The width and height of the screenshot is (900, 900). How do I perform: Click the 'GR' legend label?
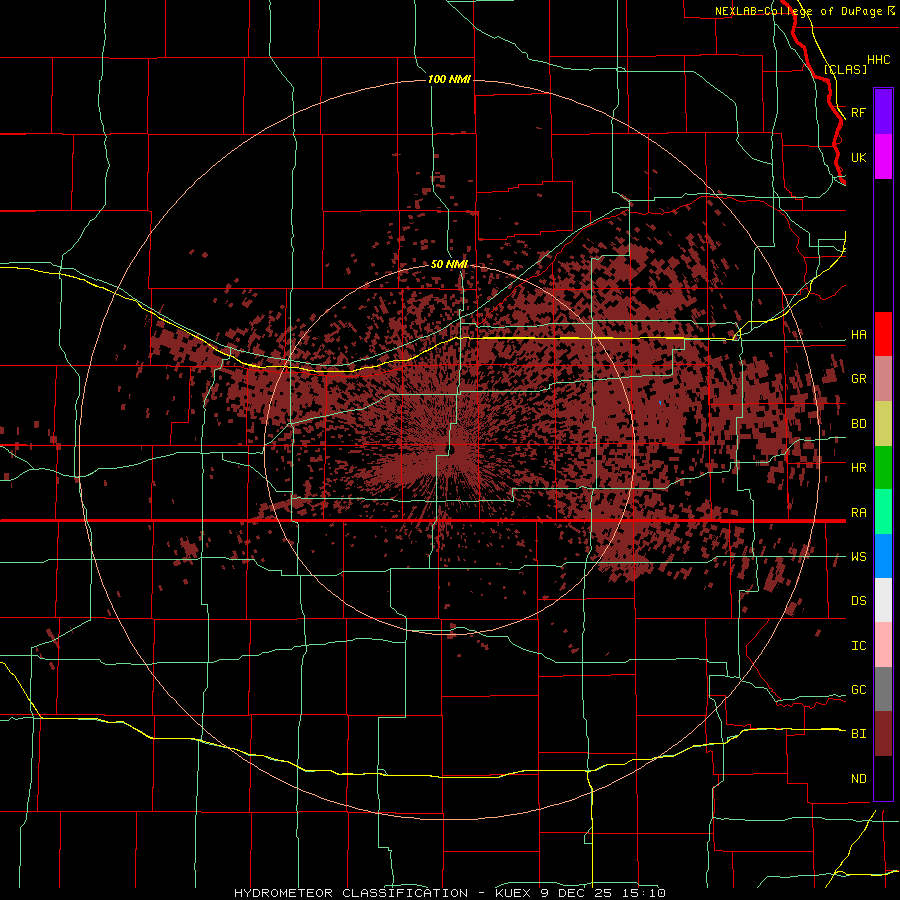859,379
